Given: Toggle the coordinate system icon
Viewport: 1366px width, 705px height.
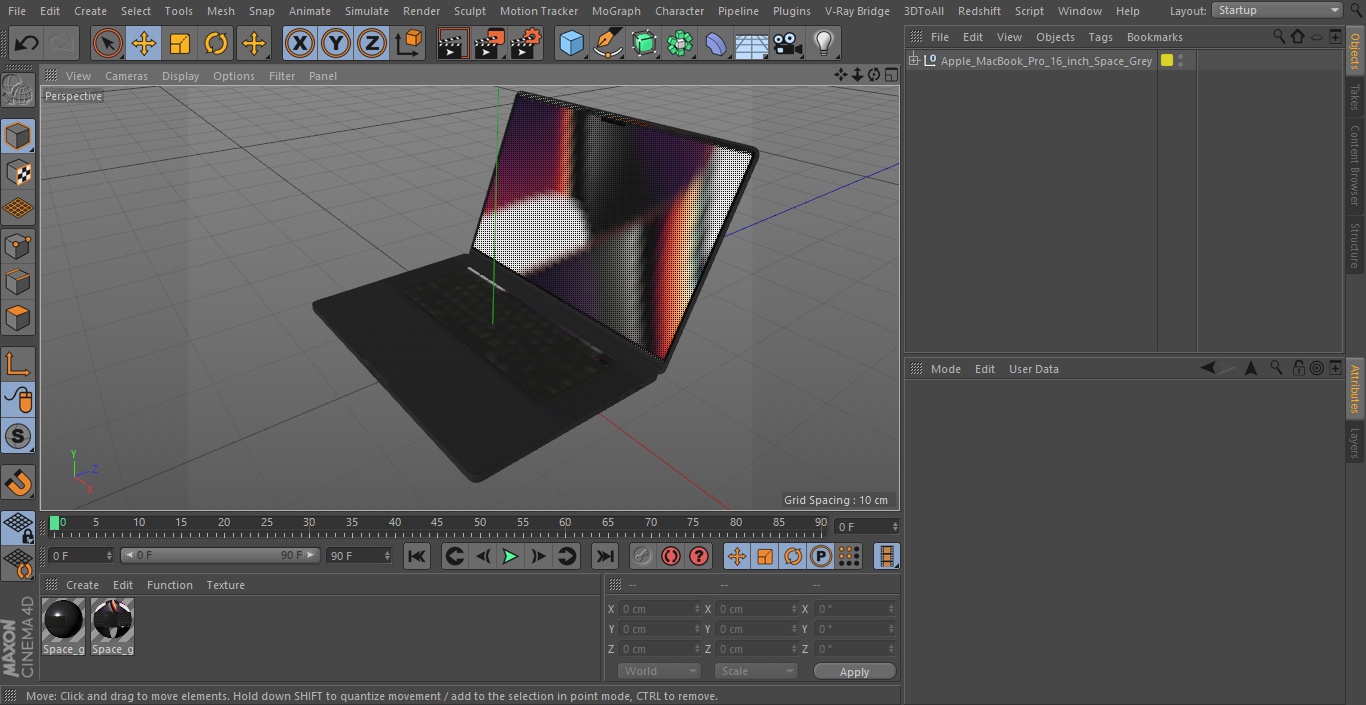Looking at the screenshot, I should coord(409,43).
